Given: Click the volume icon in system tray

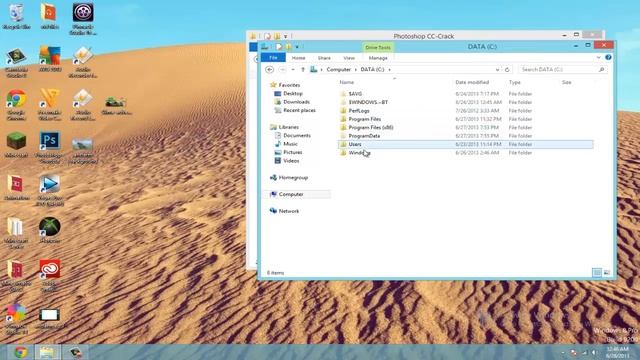Looking at the screenshot, I should click(x=594, y=352).
